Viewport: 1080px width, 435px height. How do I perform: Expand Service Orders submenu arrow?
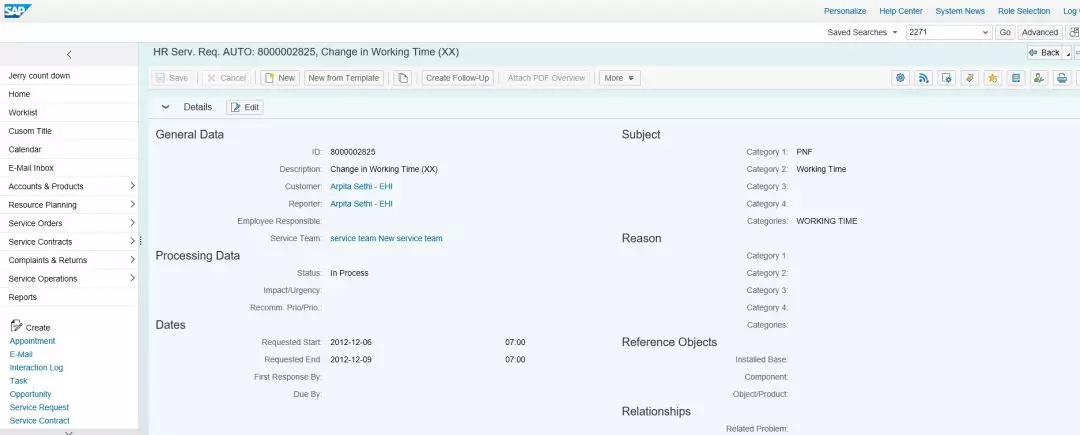pos(132,223)
